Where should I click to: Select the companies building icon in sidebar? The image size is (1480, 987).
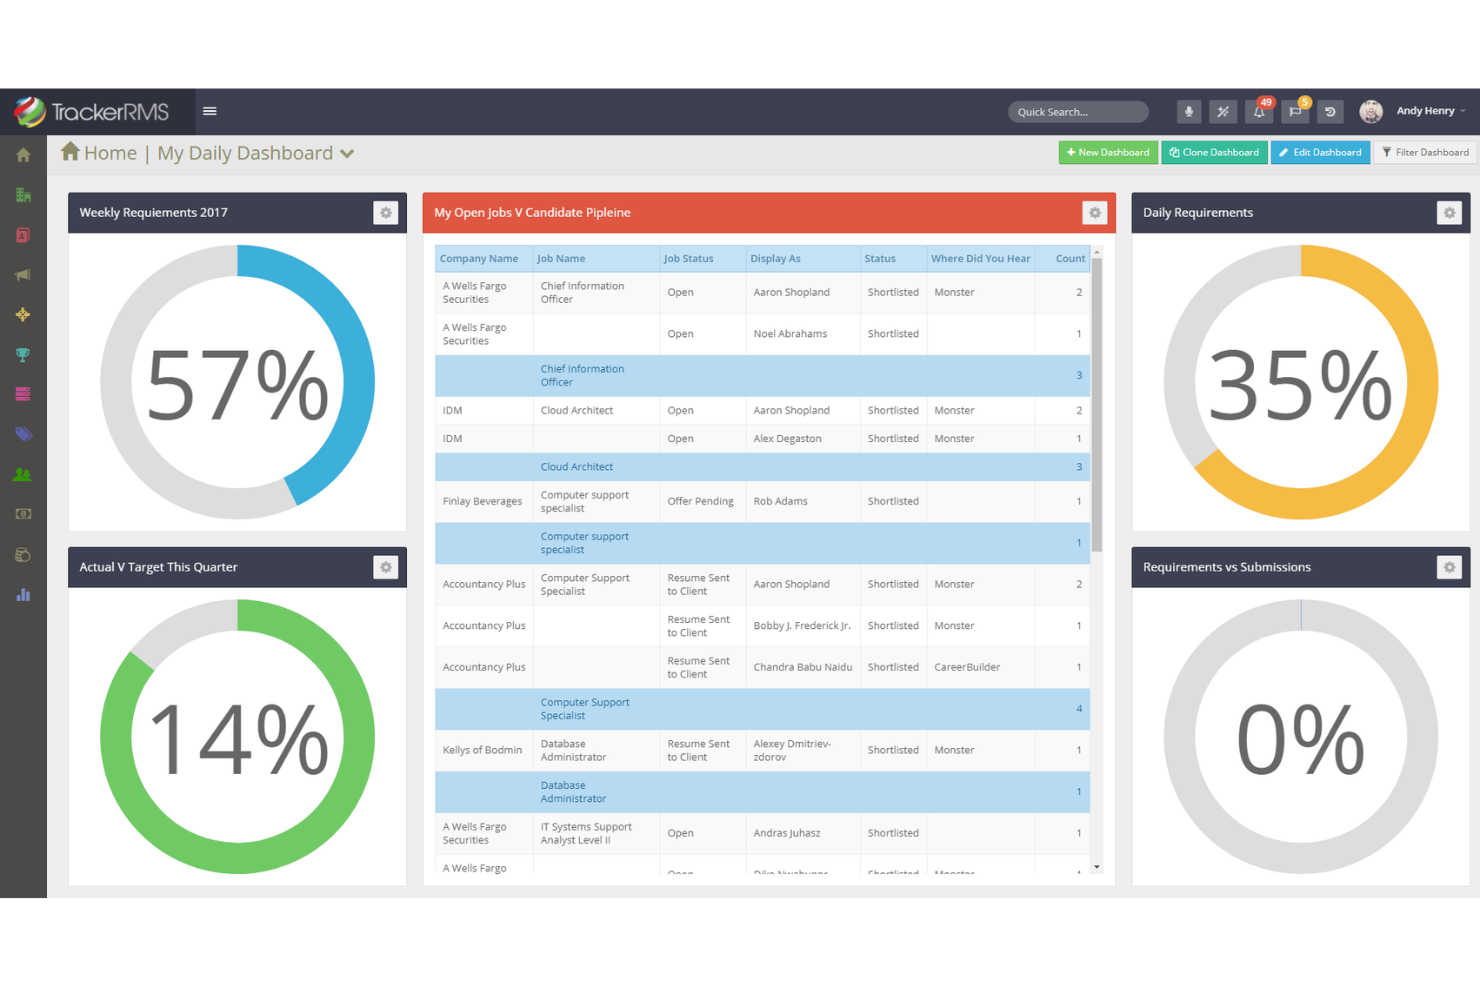(x=22, y=194)
